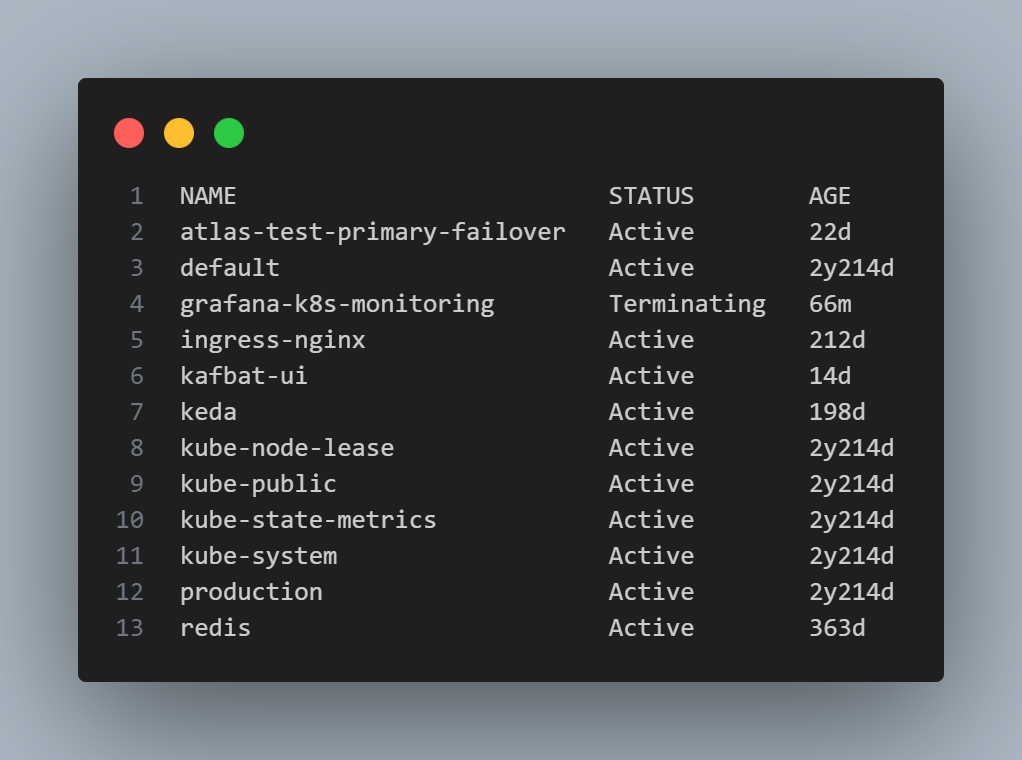Click the redis namespace name
This screenshot has width=1022, height=760.
215,628
